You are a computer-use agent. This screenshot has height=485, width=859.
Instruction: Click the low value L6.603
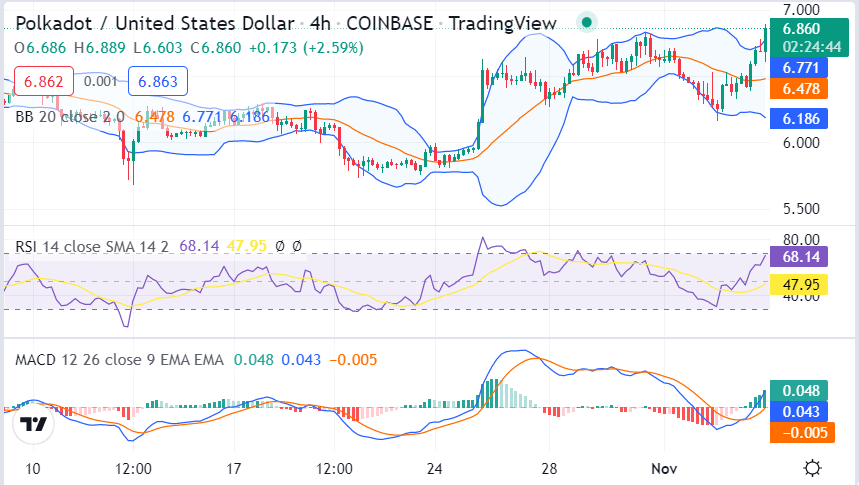(158, 48)
